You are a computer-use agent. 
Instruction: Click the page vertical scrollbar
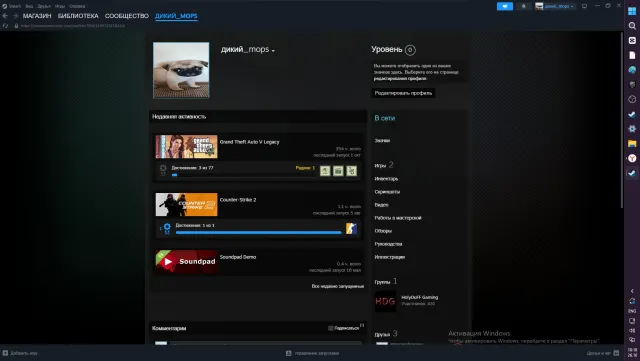pyautogui.click(x=622, y=120)
